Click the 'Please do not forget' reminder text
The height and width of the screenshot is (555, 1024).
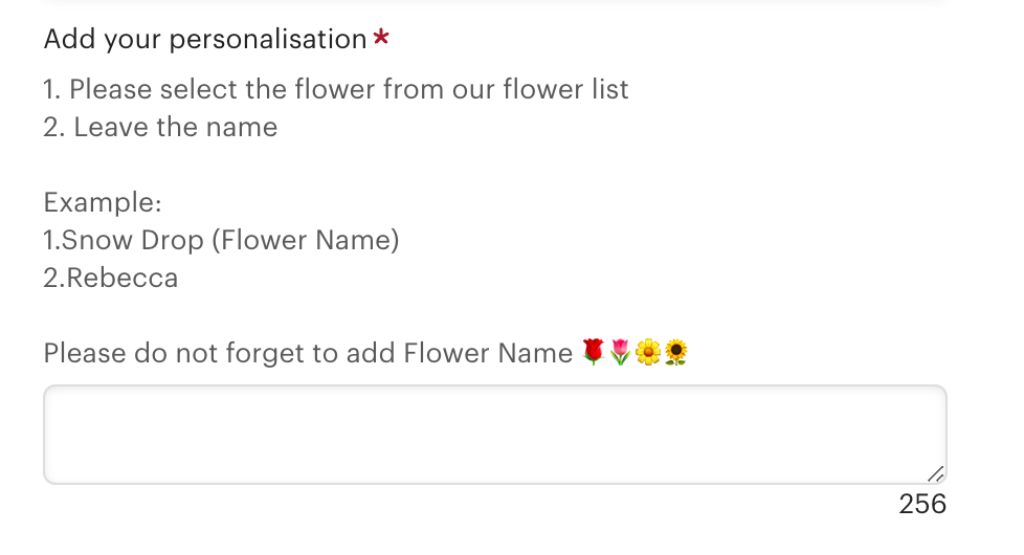308,353
